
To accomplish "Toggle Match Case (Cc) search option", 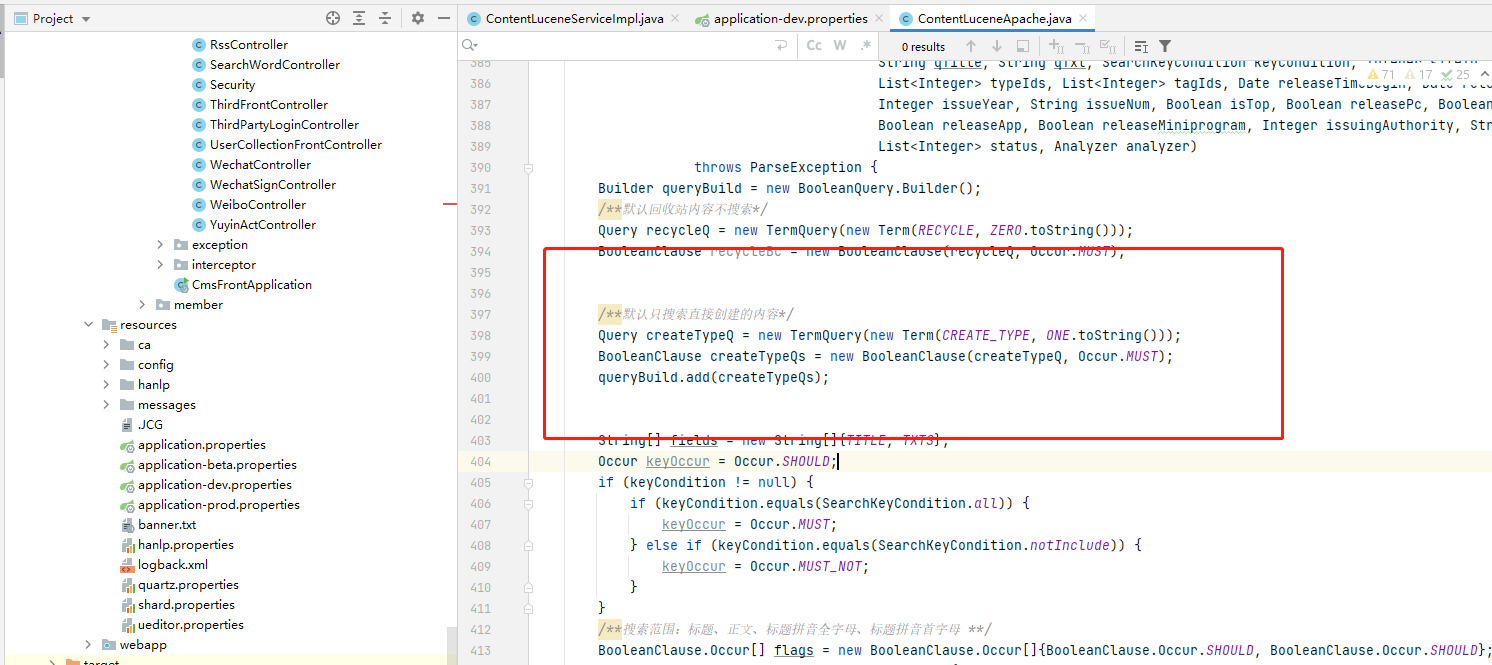I will point(814,46).
